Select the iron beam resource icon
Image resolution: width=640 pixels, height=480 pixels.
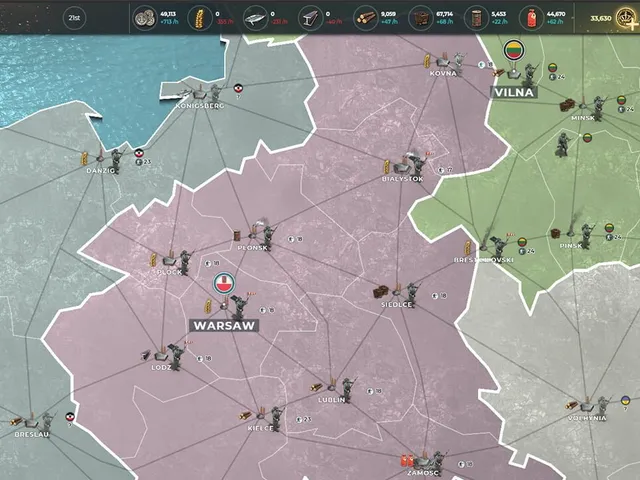coord(310,18)
